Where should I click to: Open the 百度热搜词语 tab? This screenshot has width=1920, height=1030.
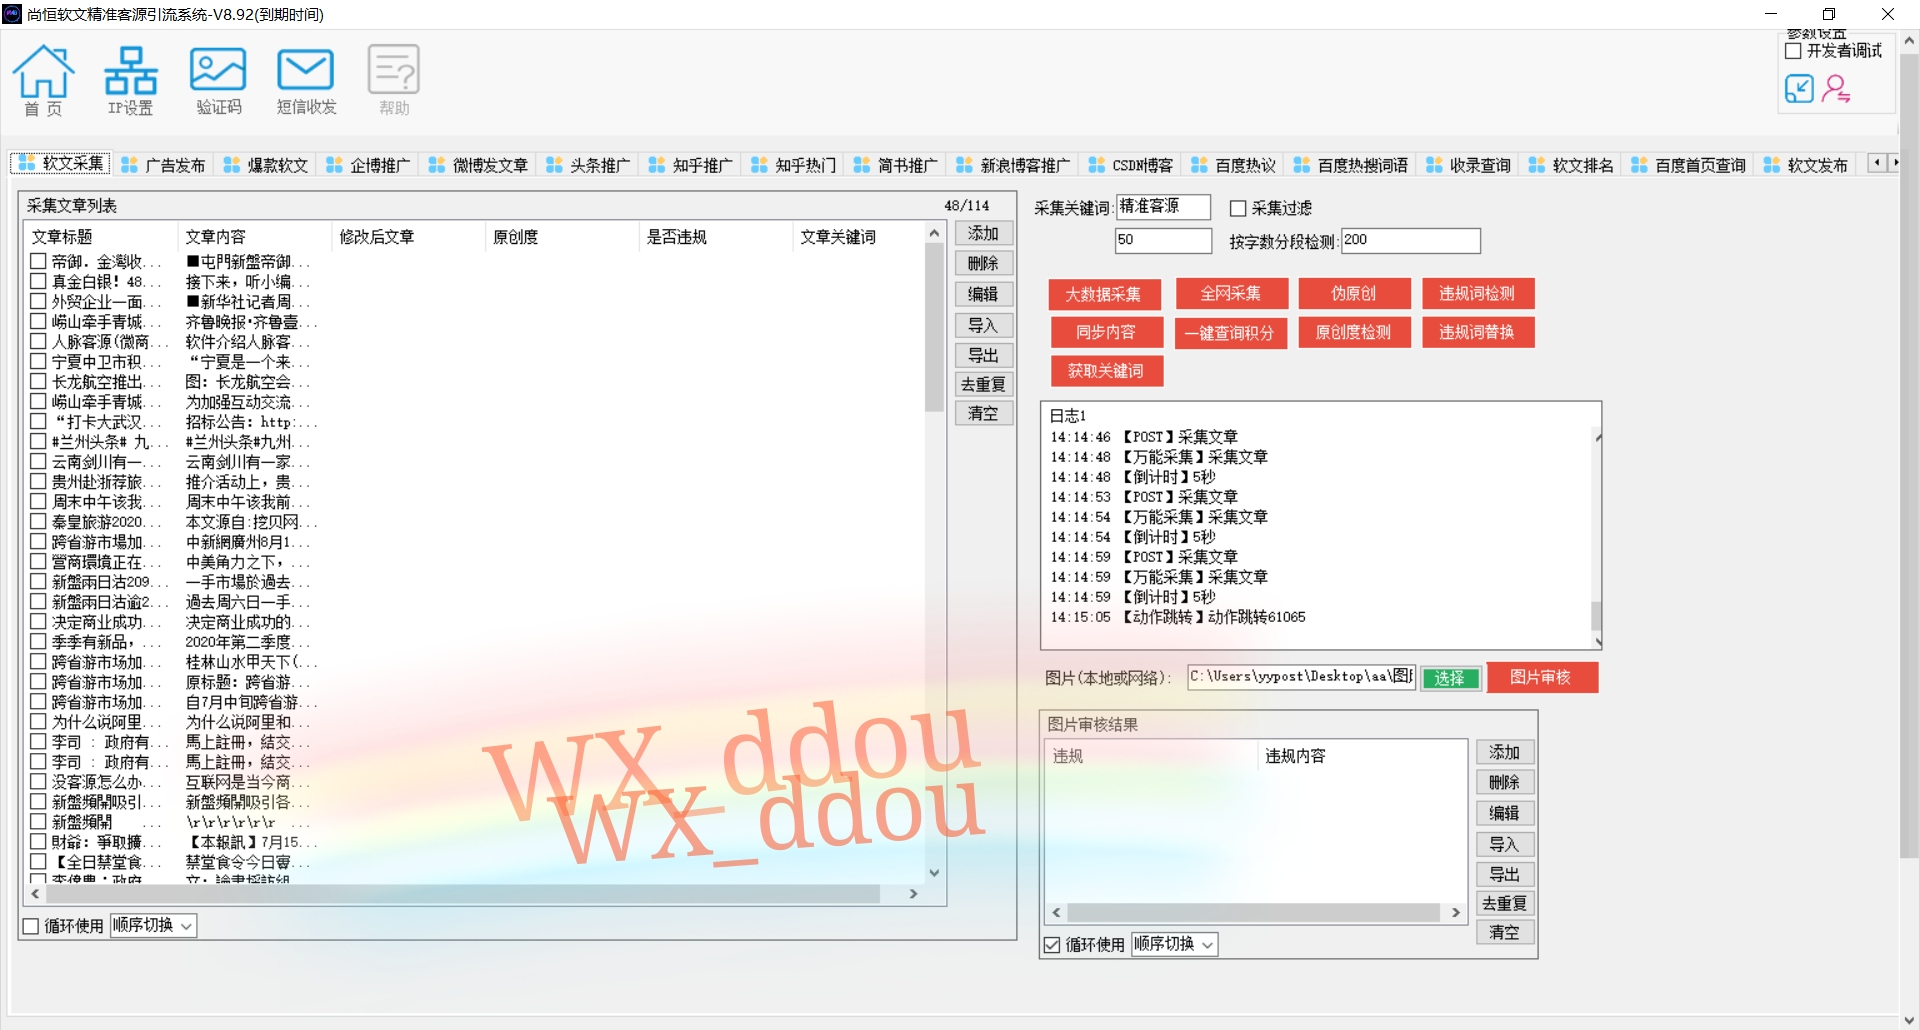click(1351, 165)
